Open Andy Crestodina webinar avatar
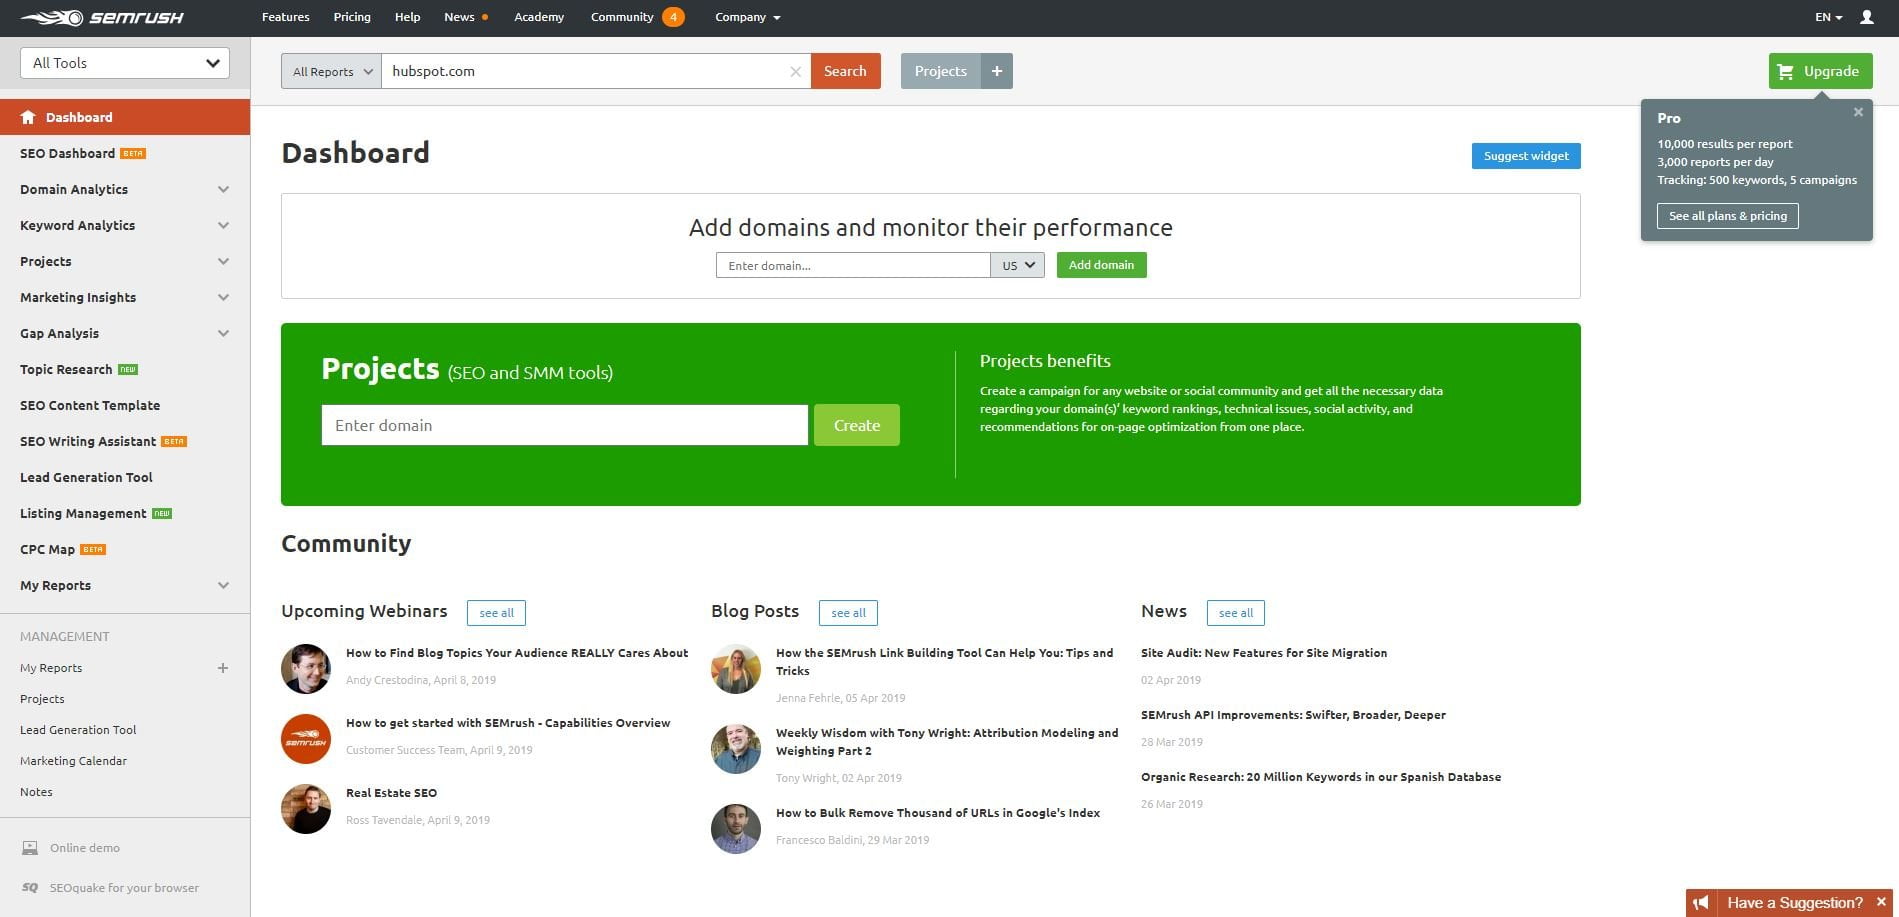 click(x=306, y=669)
